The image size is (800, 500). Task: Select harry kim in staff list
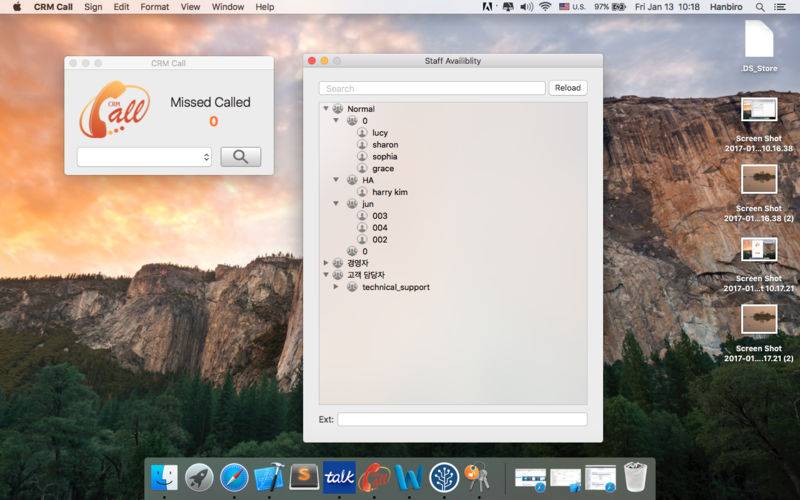389,192
